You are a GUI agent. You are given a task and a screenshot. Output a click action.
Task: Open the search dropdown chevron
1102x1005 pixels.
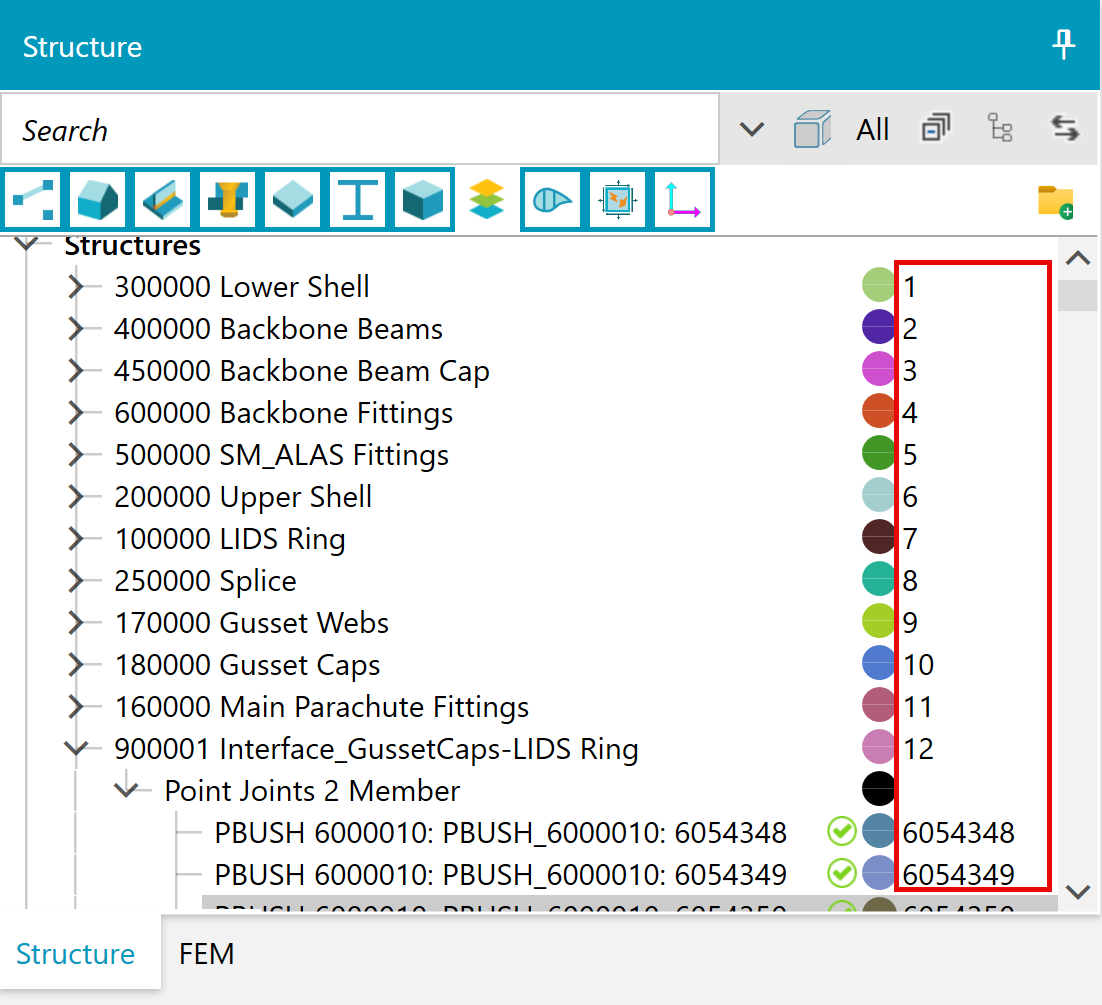(x=751, y=129)
